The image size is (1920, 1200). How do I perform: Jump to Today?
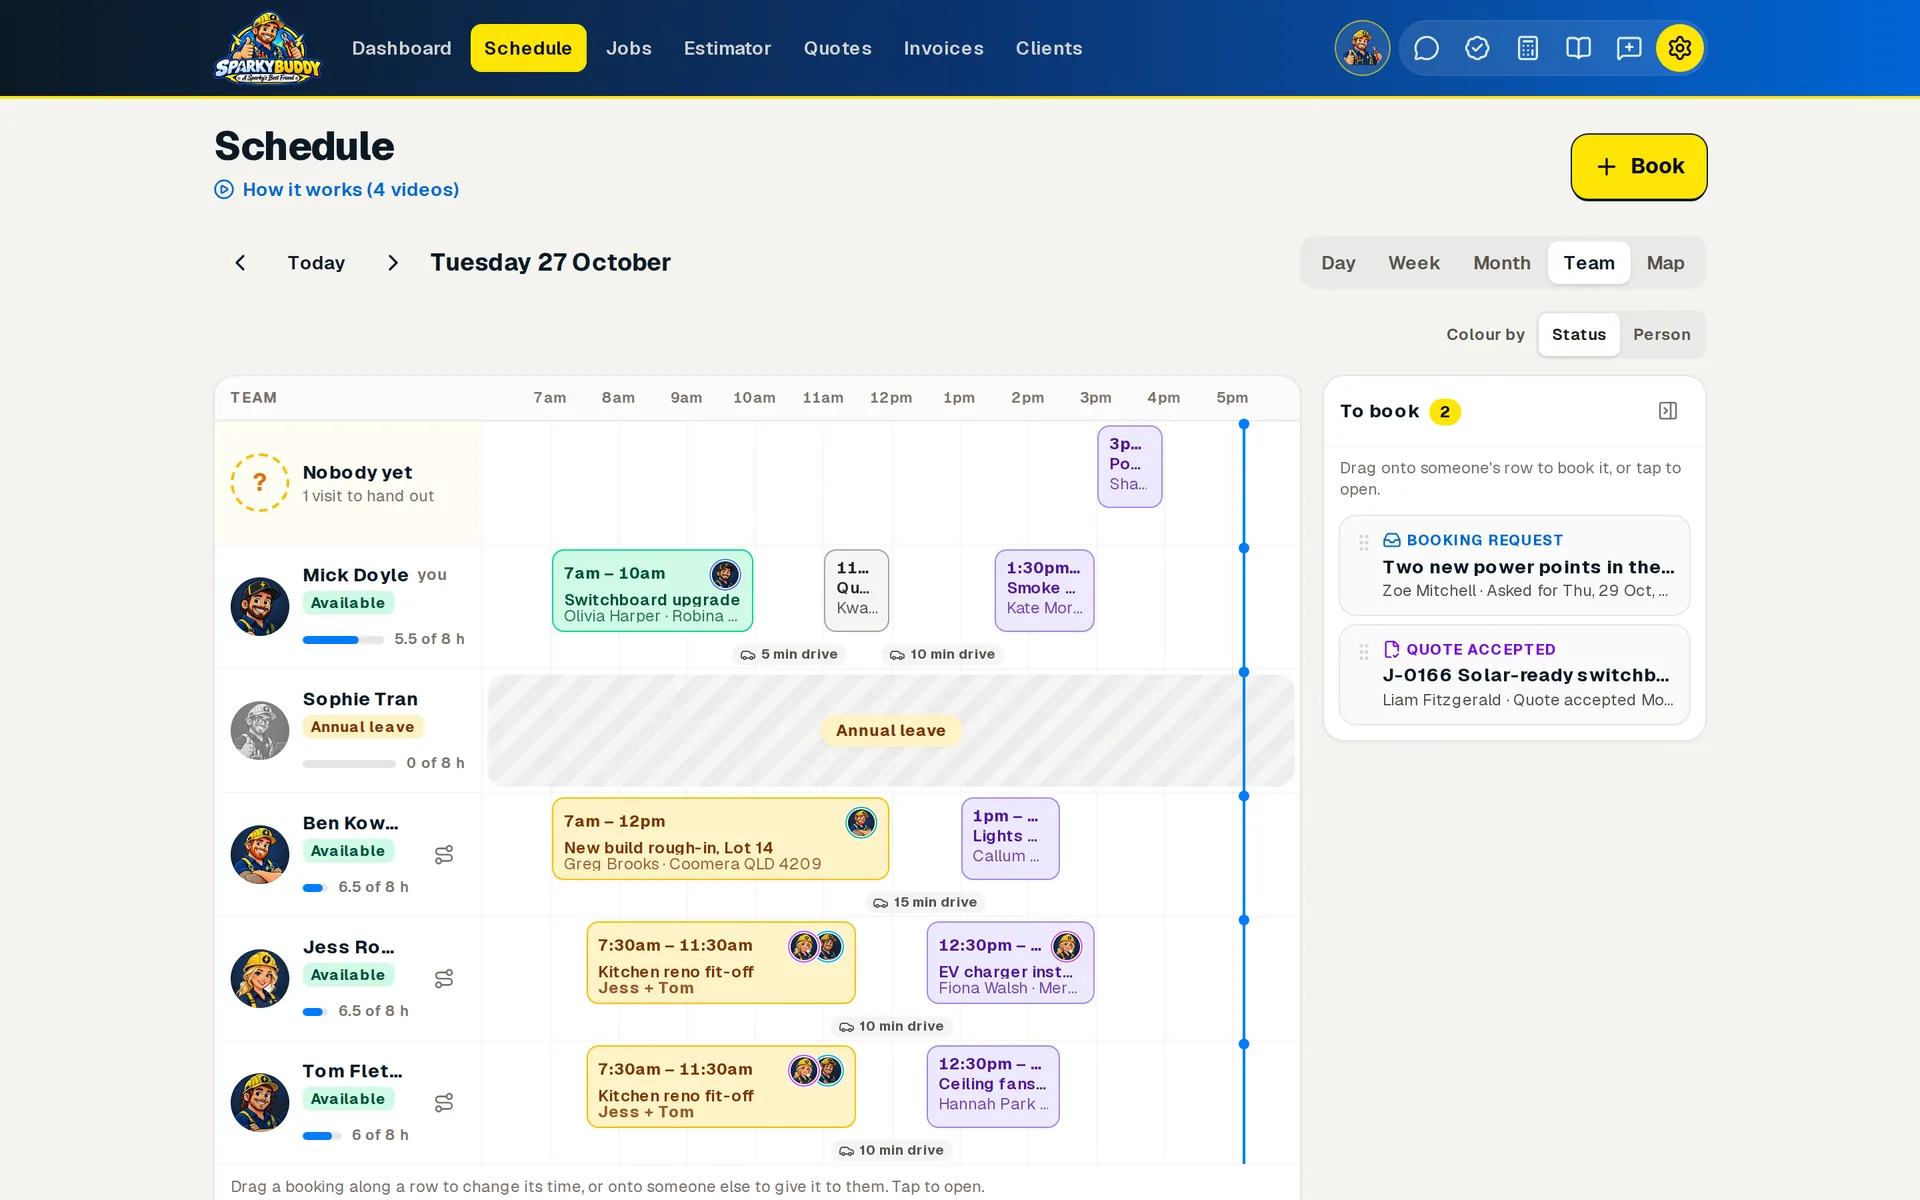coord(316,263)
